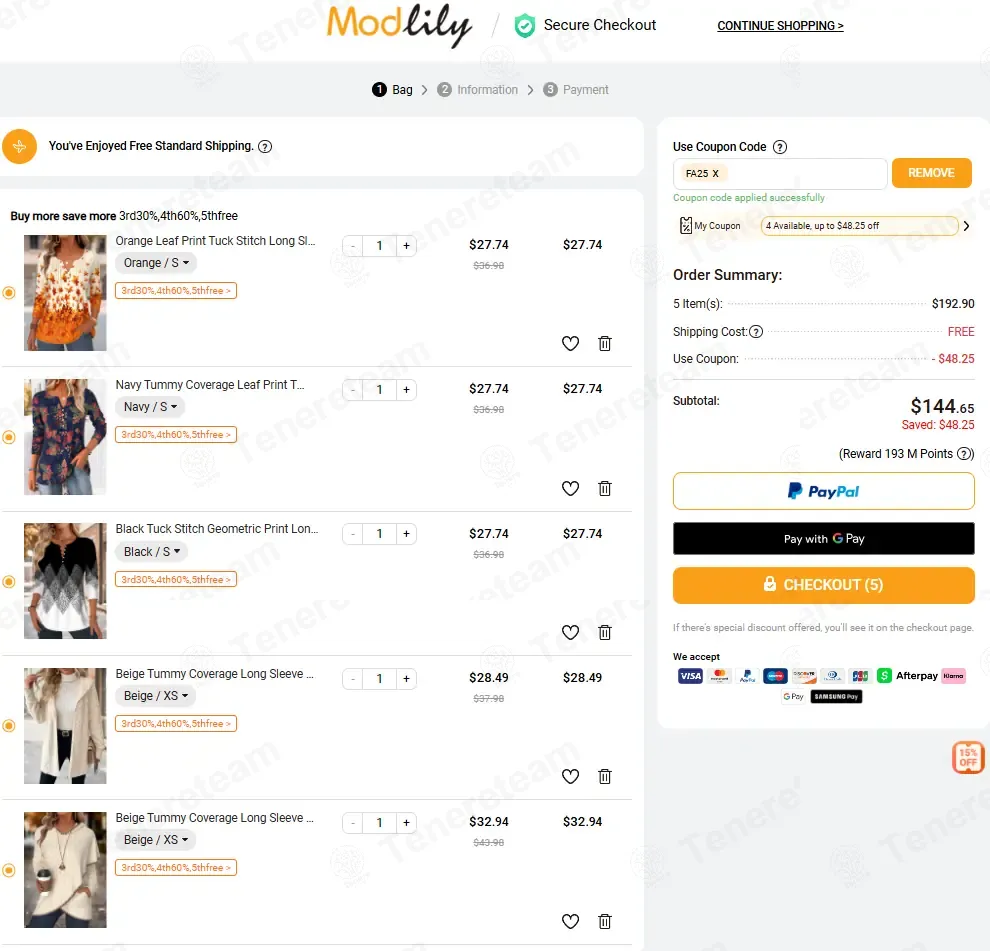Open Black Tuck Stitch product thumbnail

click(x=65, y=581)
